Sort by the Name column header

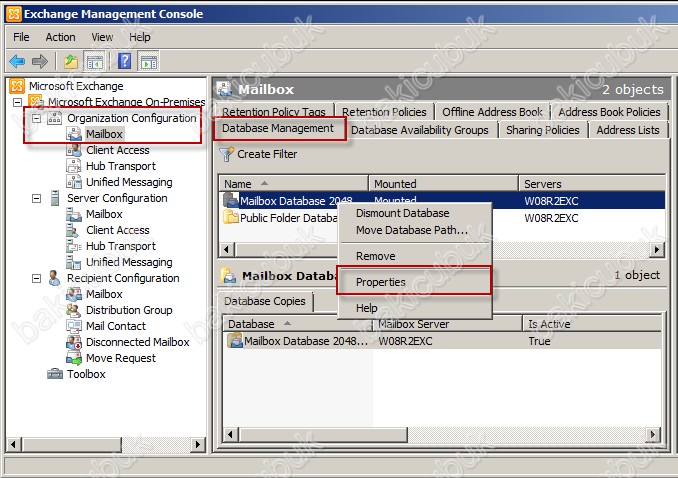coord(294,184)
